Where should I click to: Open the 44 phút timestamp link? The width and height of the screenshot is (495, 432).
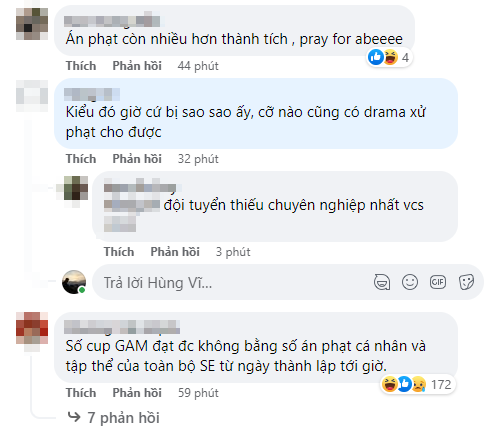(x=198, y=66)
